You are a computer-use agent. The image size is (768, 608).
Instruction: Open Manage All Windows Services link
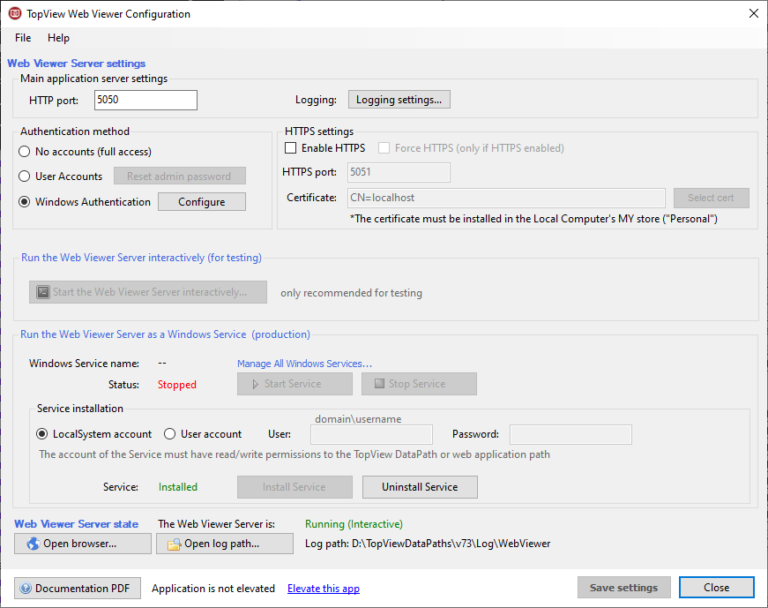pos(304,364)
